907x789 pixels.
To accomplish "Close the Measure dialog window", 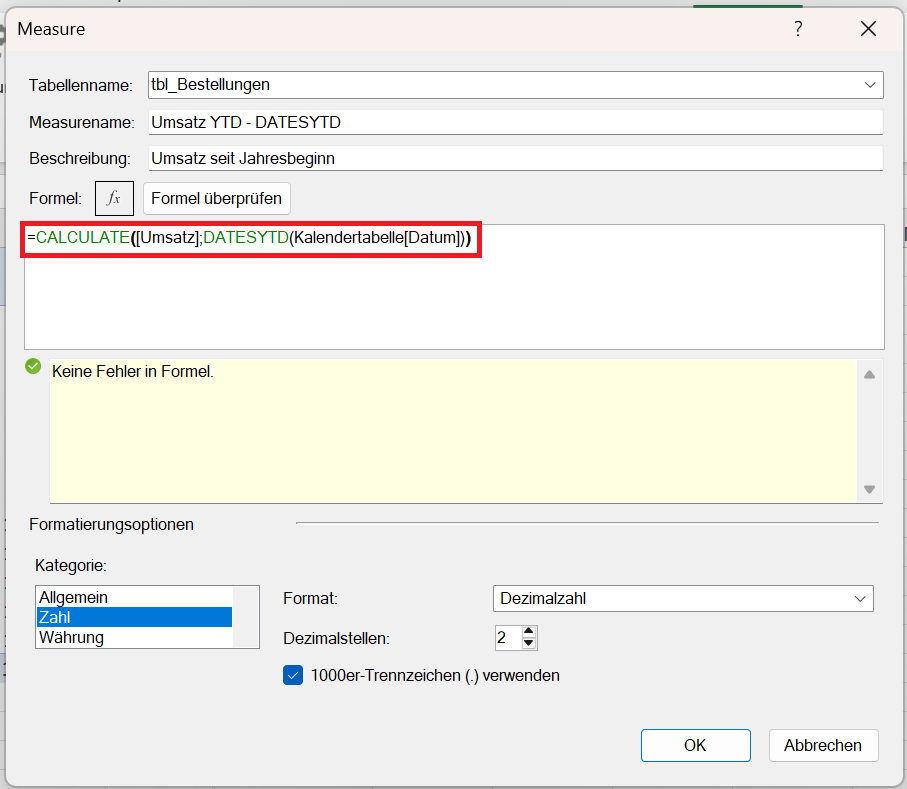I will (868, 29).
